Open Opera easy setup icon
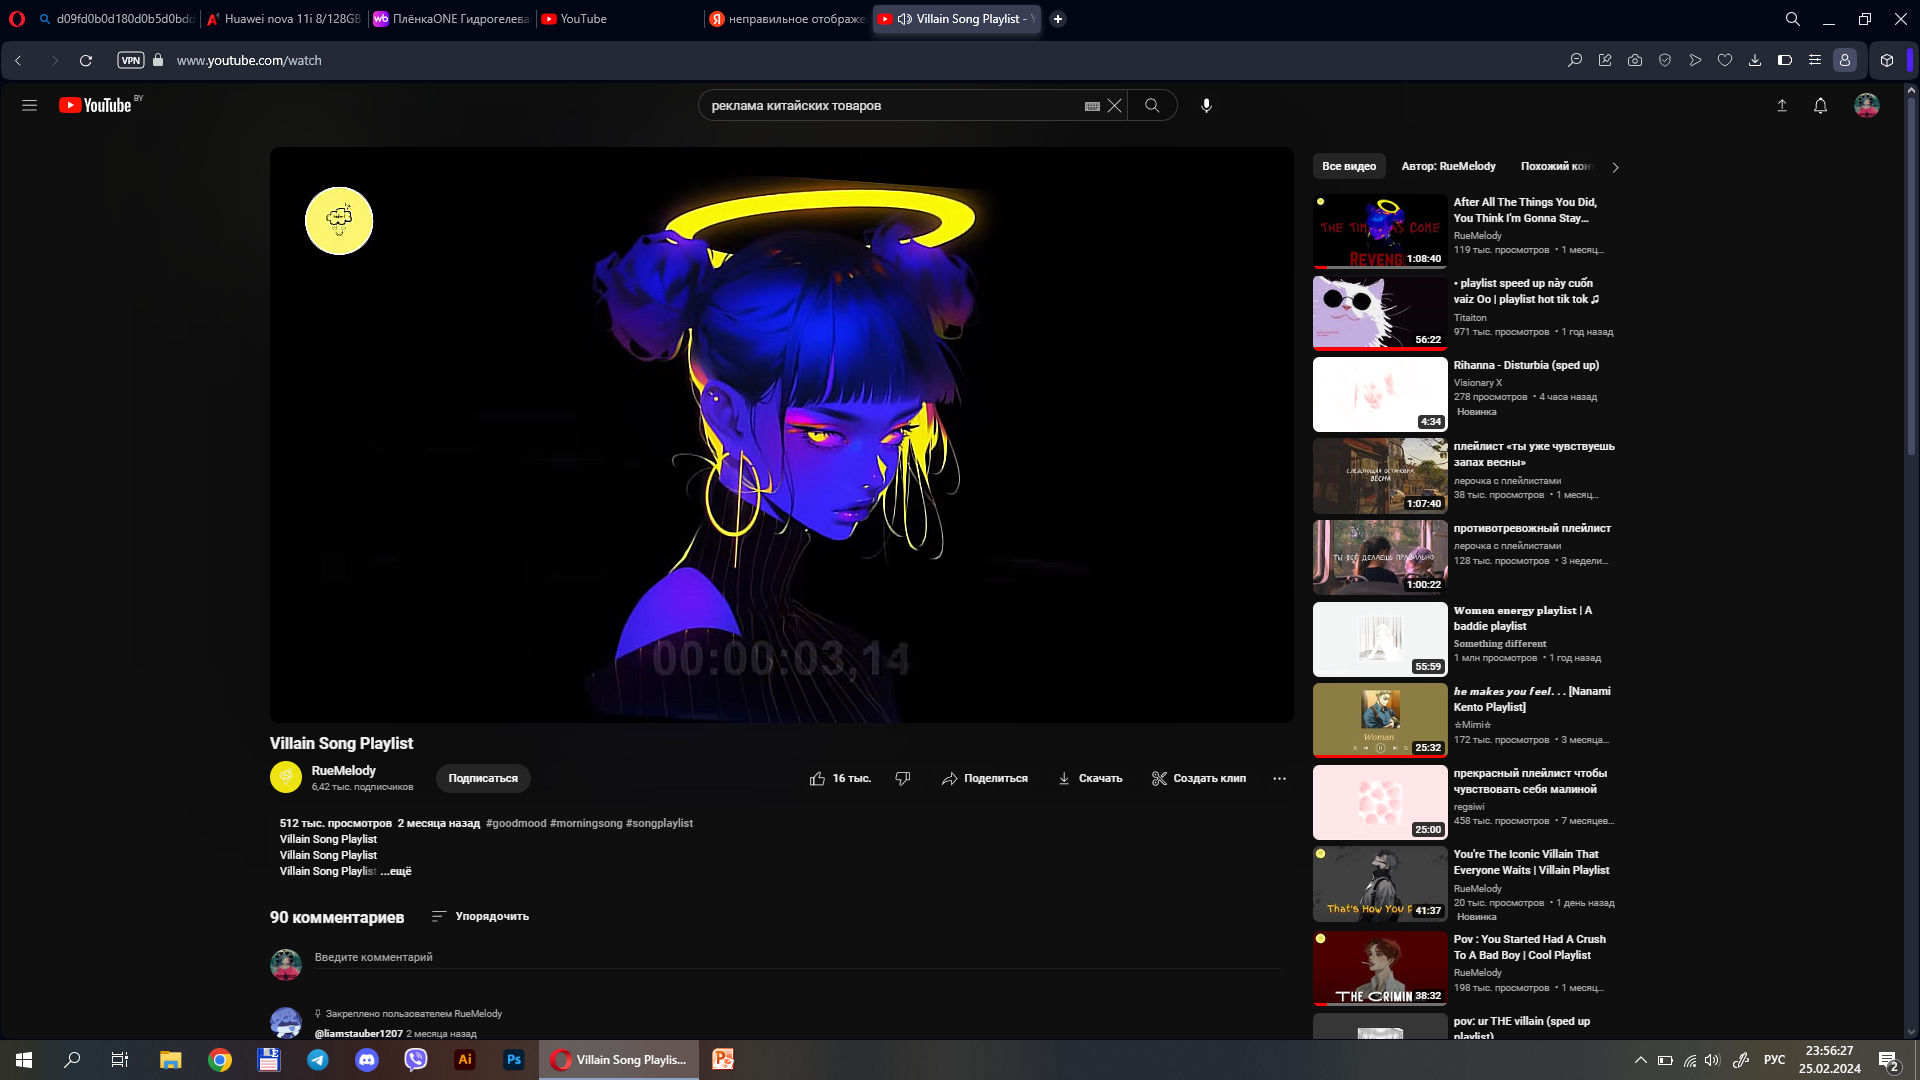Viewport: 1920px width, 1080px height. click(x=1815, y=60)
